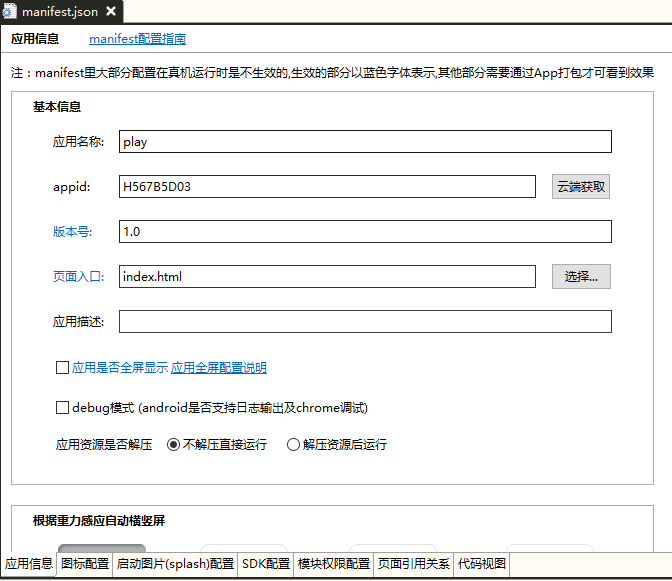The width and height of the screenshot is (672, 581).
Task: Click the 页面入口 field with index.html
Action: pos(327,276)
